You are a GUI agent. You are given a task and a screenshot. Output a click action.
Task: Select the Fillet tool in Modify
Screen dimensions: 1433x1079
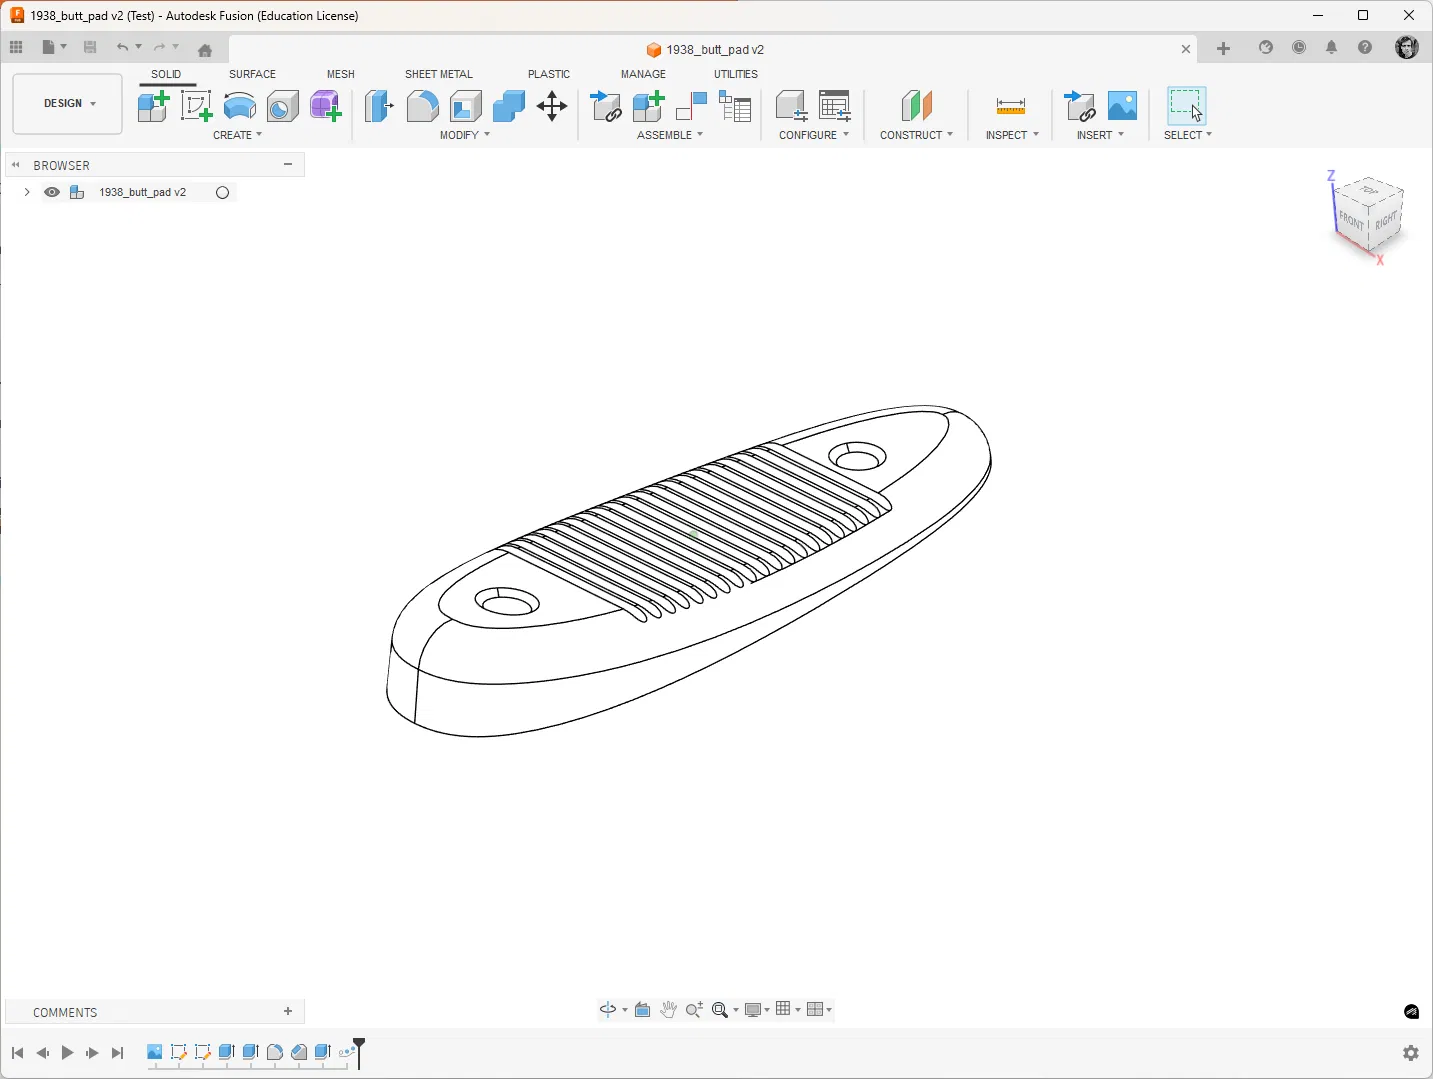click(422, 106)
